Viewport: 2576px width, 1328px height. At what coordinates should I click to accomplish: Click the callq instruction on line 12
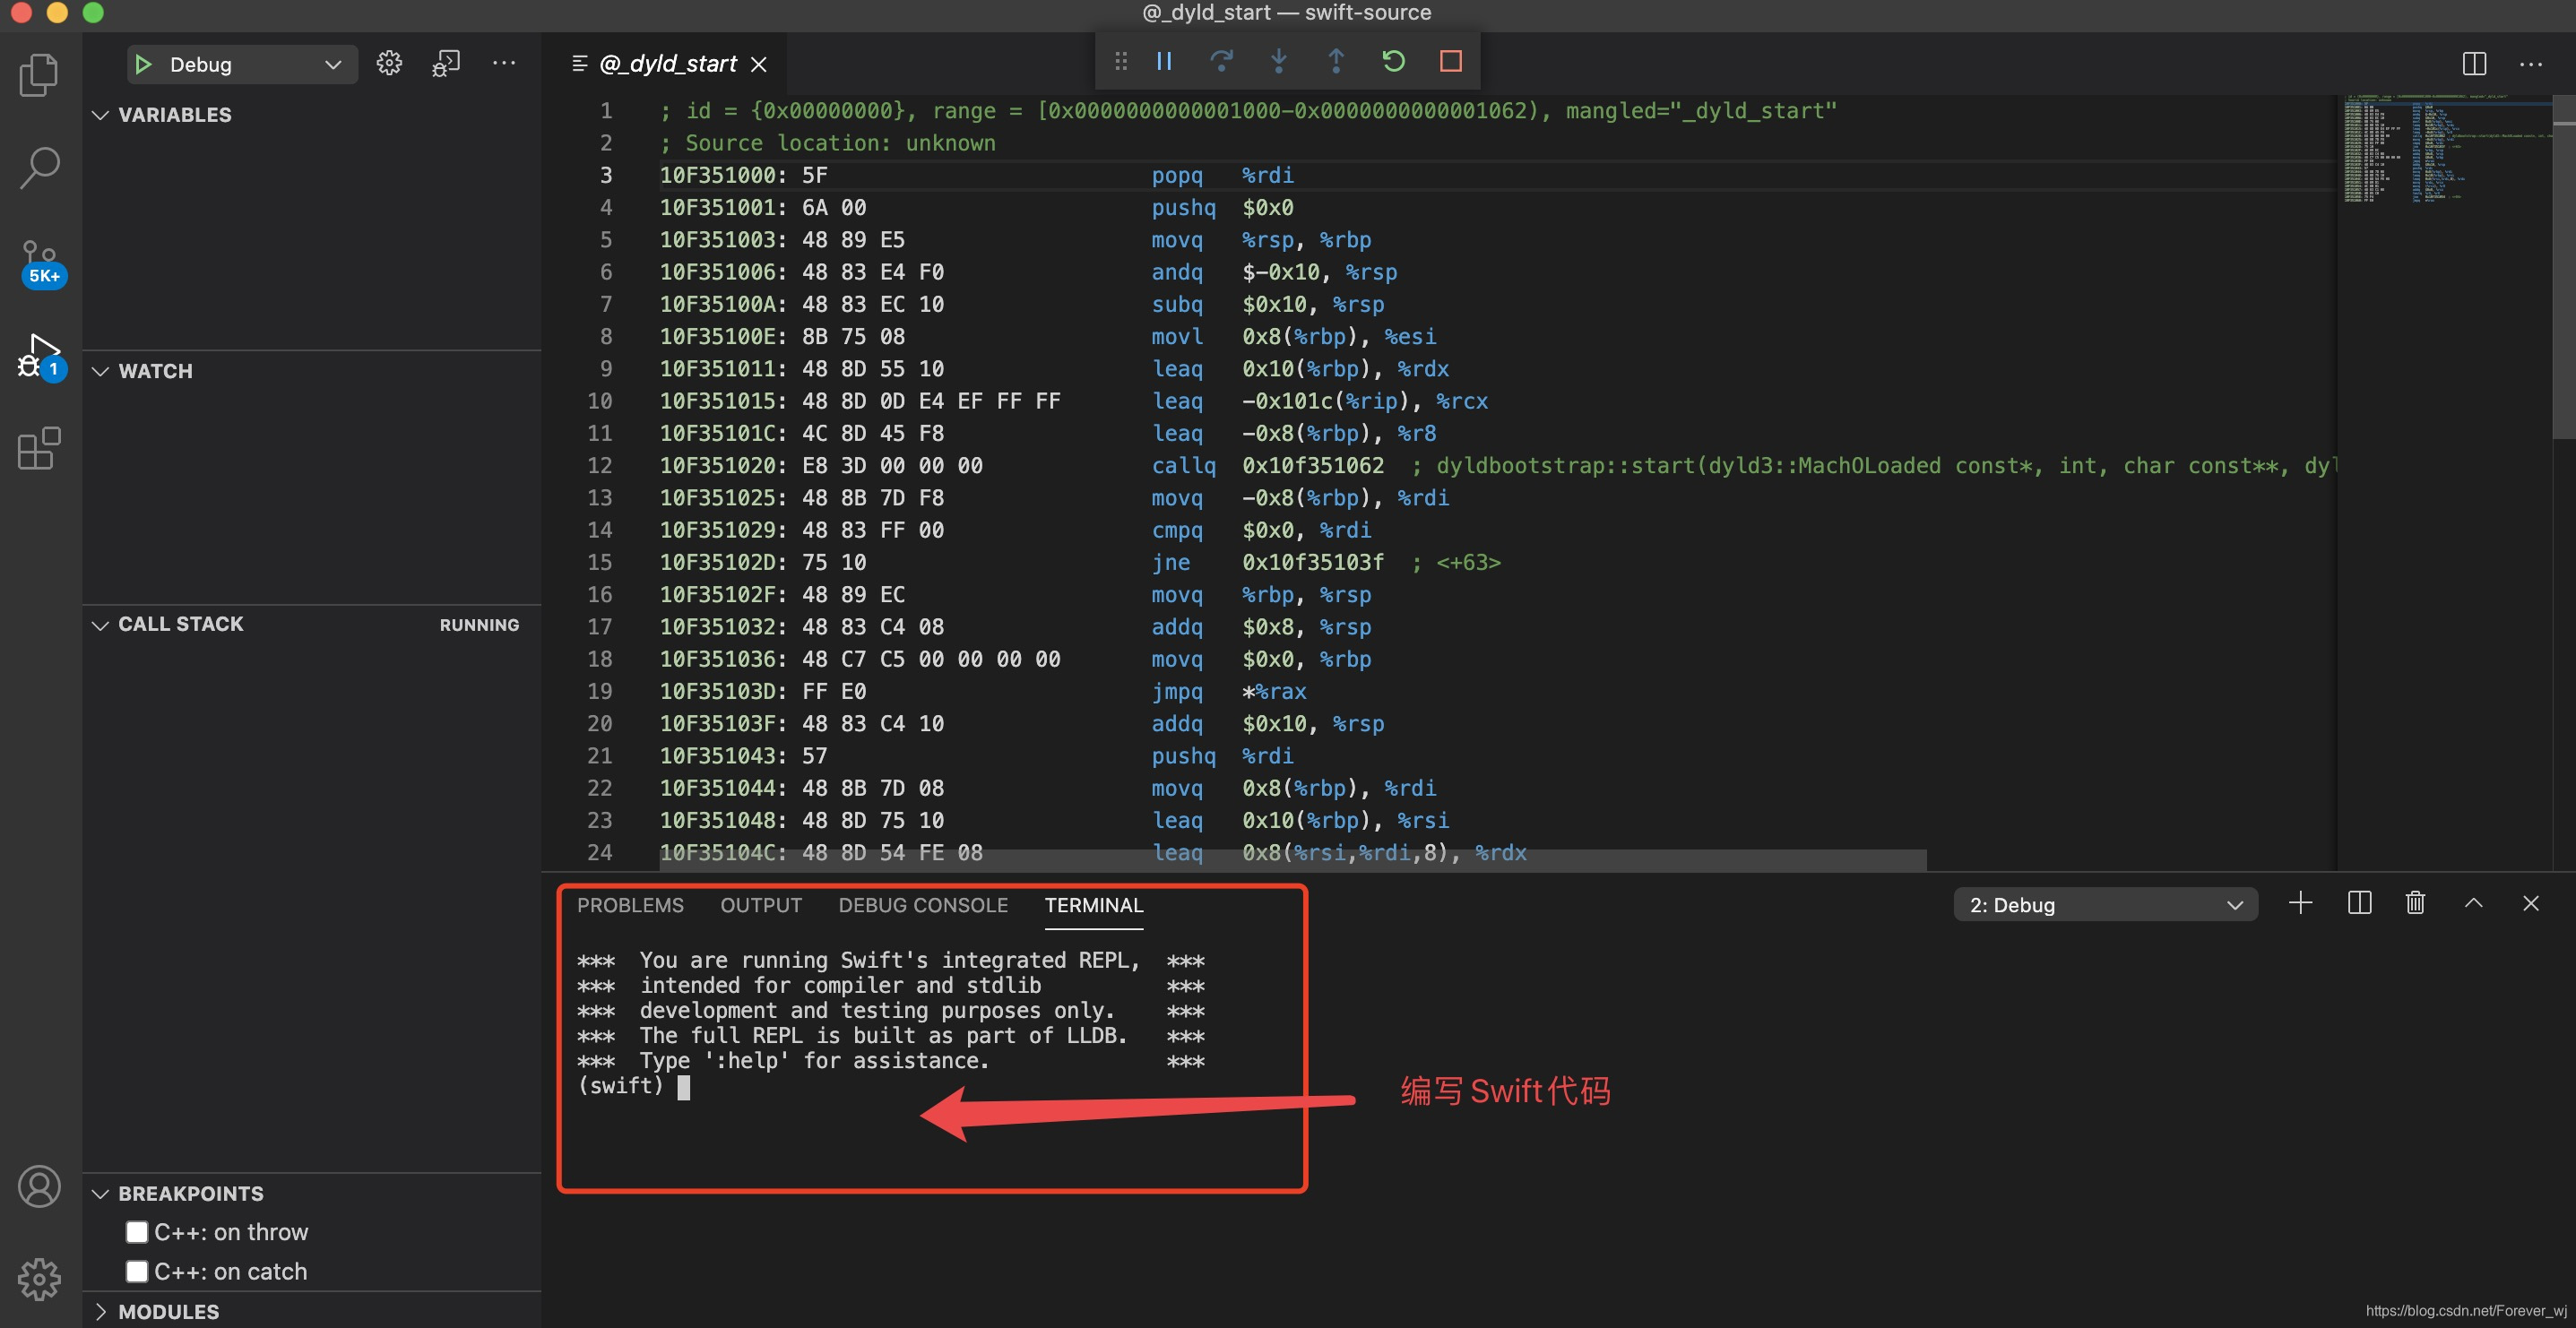[x=1183, y=465]
